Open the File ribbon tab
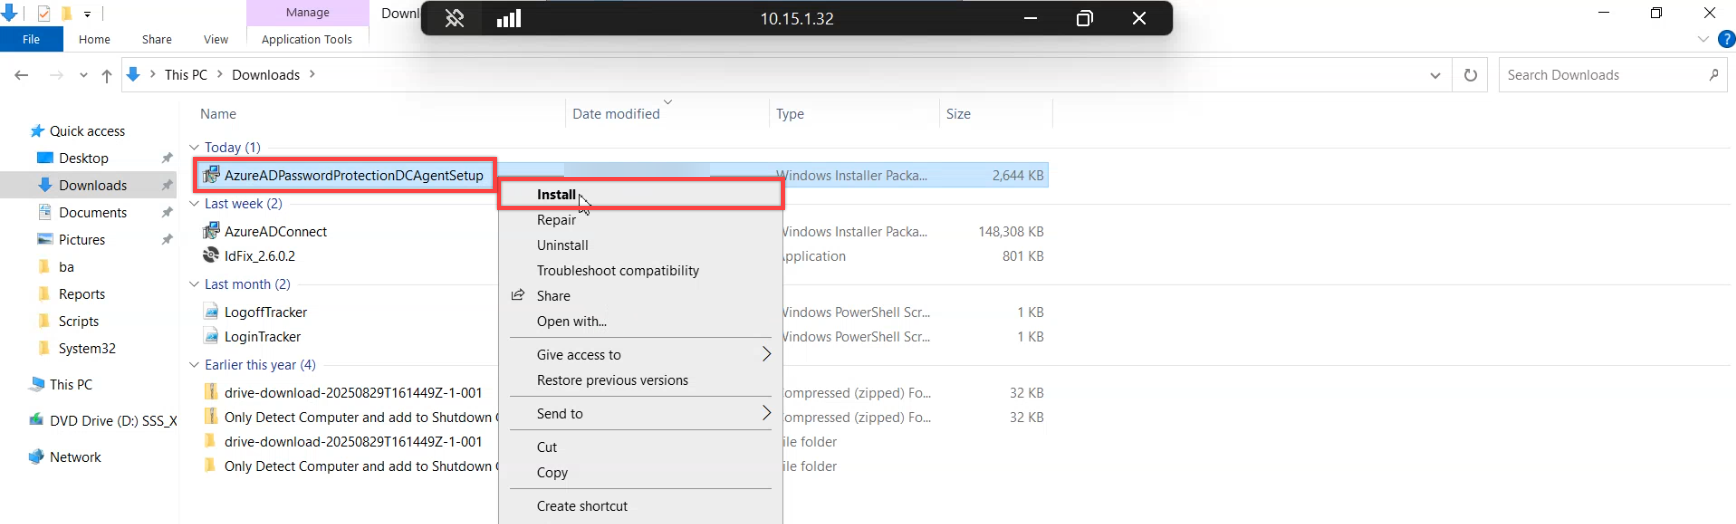Image resolution: width=1736 pixels, height=524 pixels. (x=31, y=40)
